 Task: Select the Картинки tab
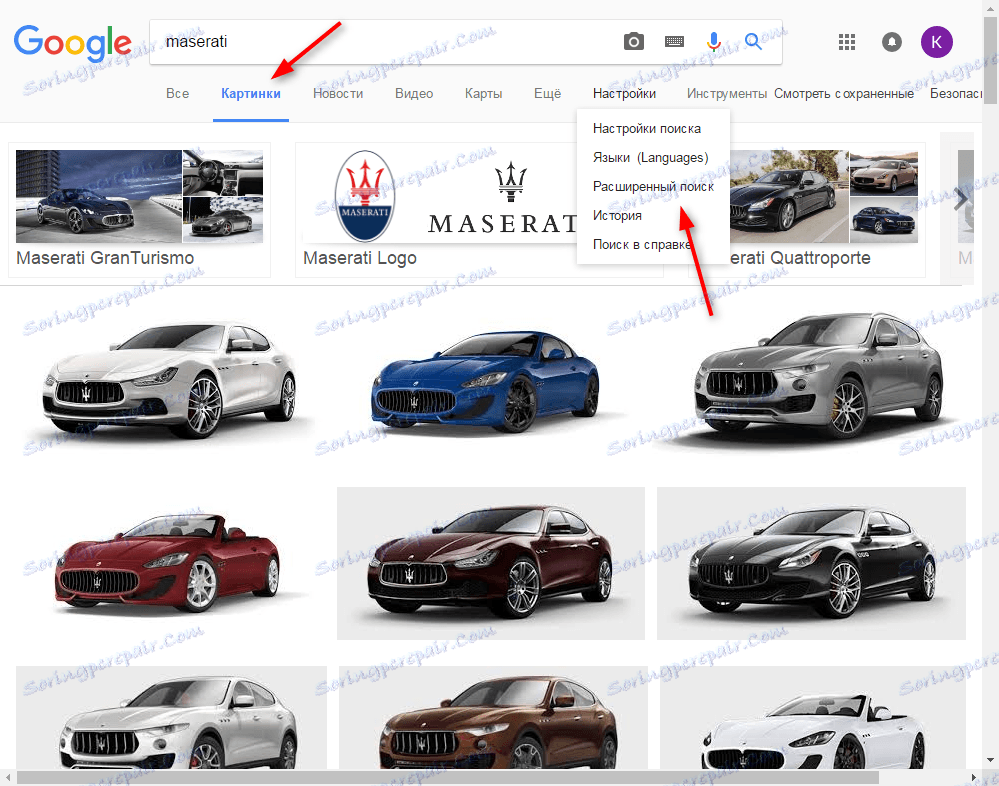tap(251, 94)
